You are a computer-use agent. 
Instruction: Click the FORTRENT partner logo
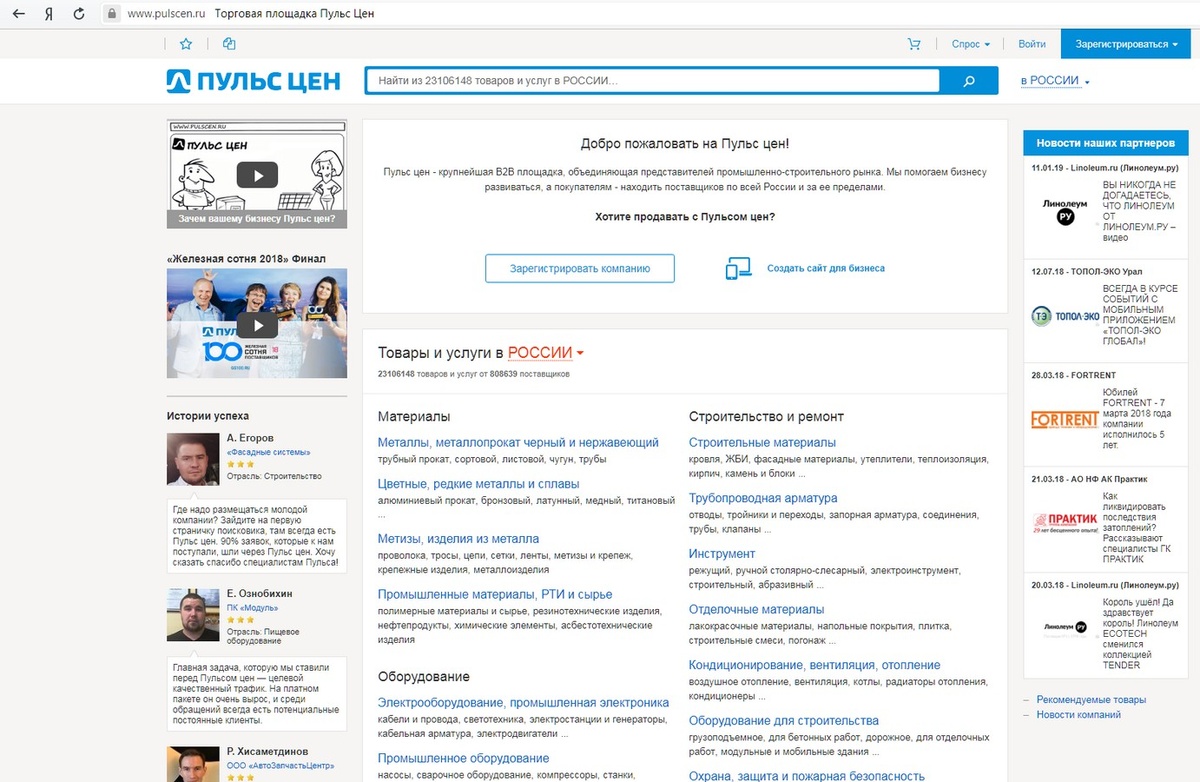1064,420
